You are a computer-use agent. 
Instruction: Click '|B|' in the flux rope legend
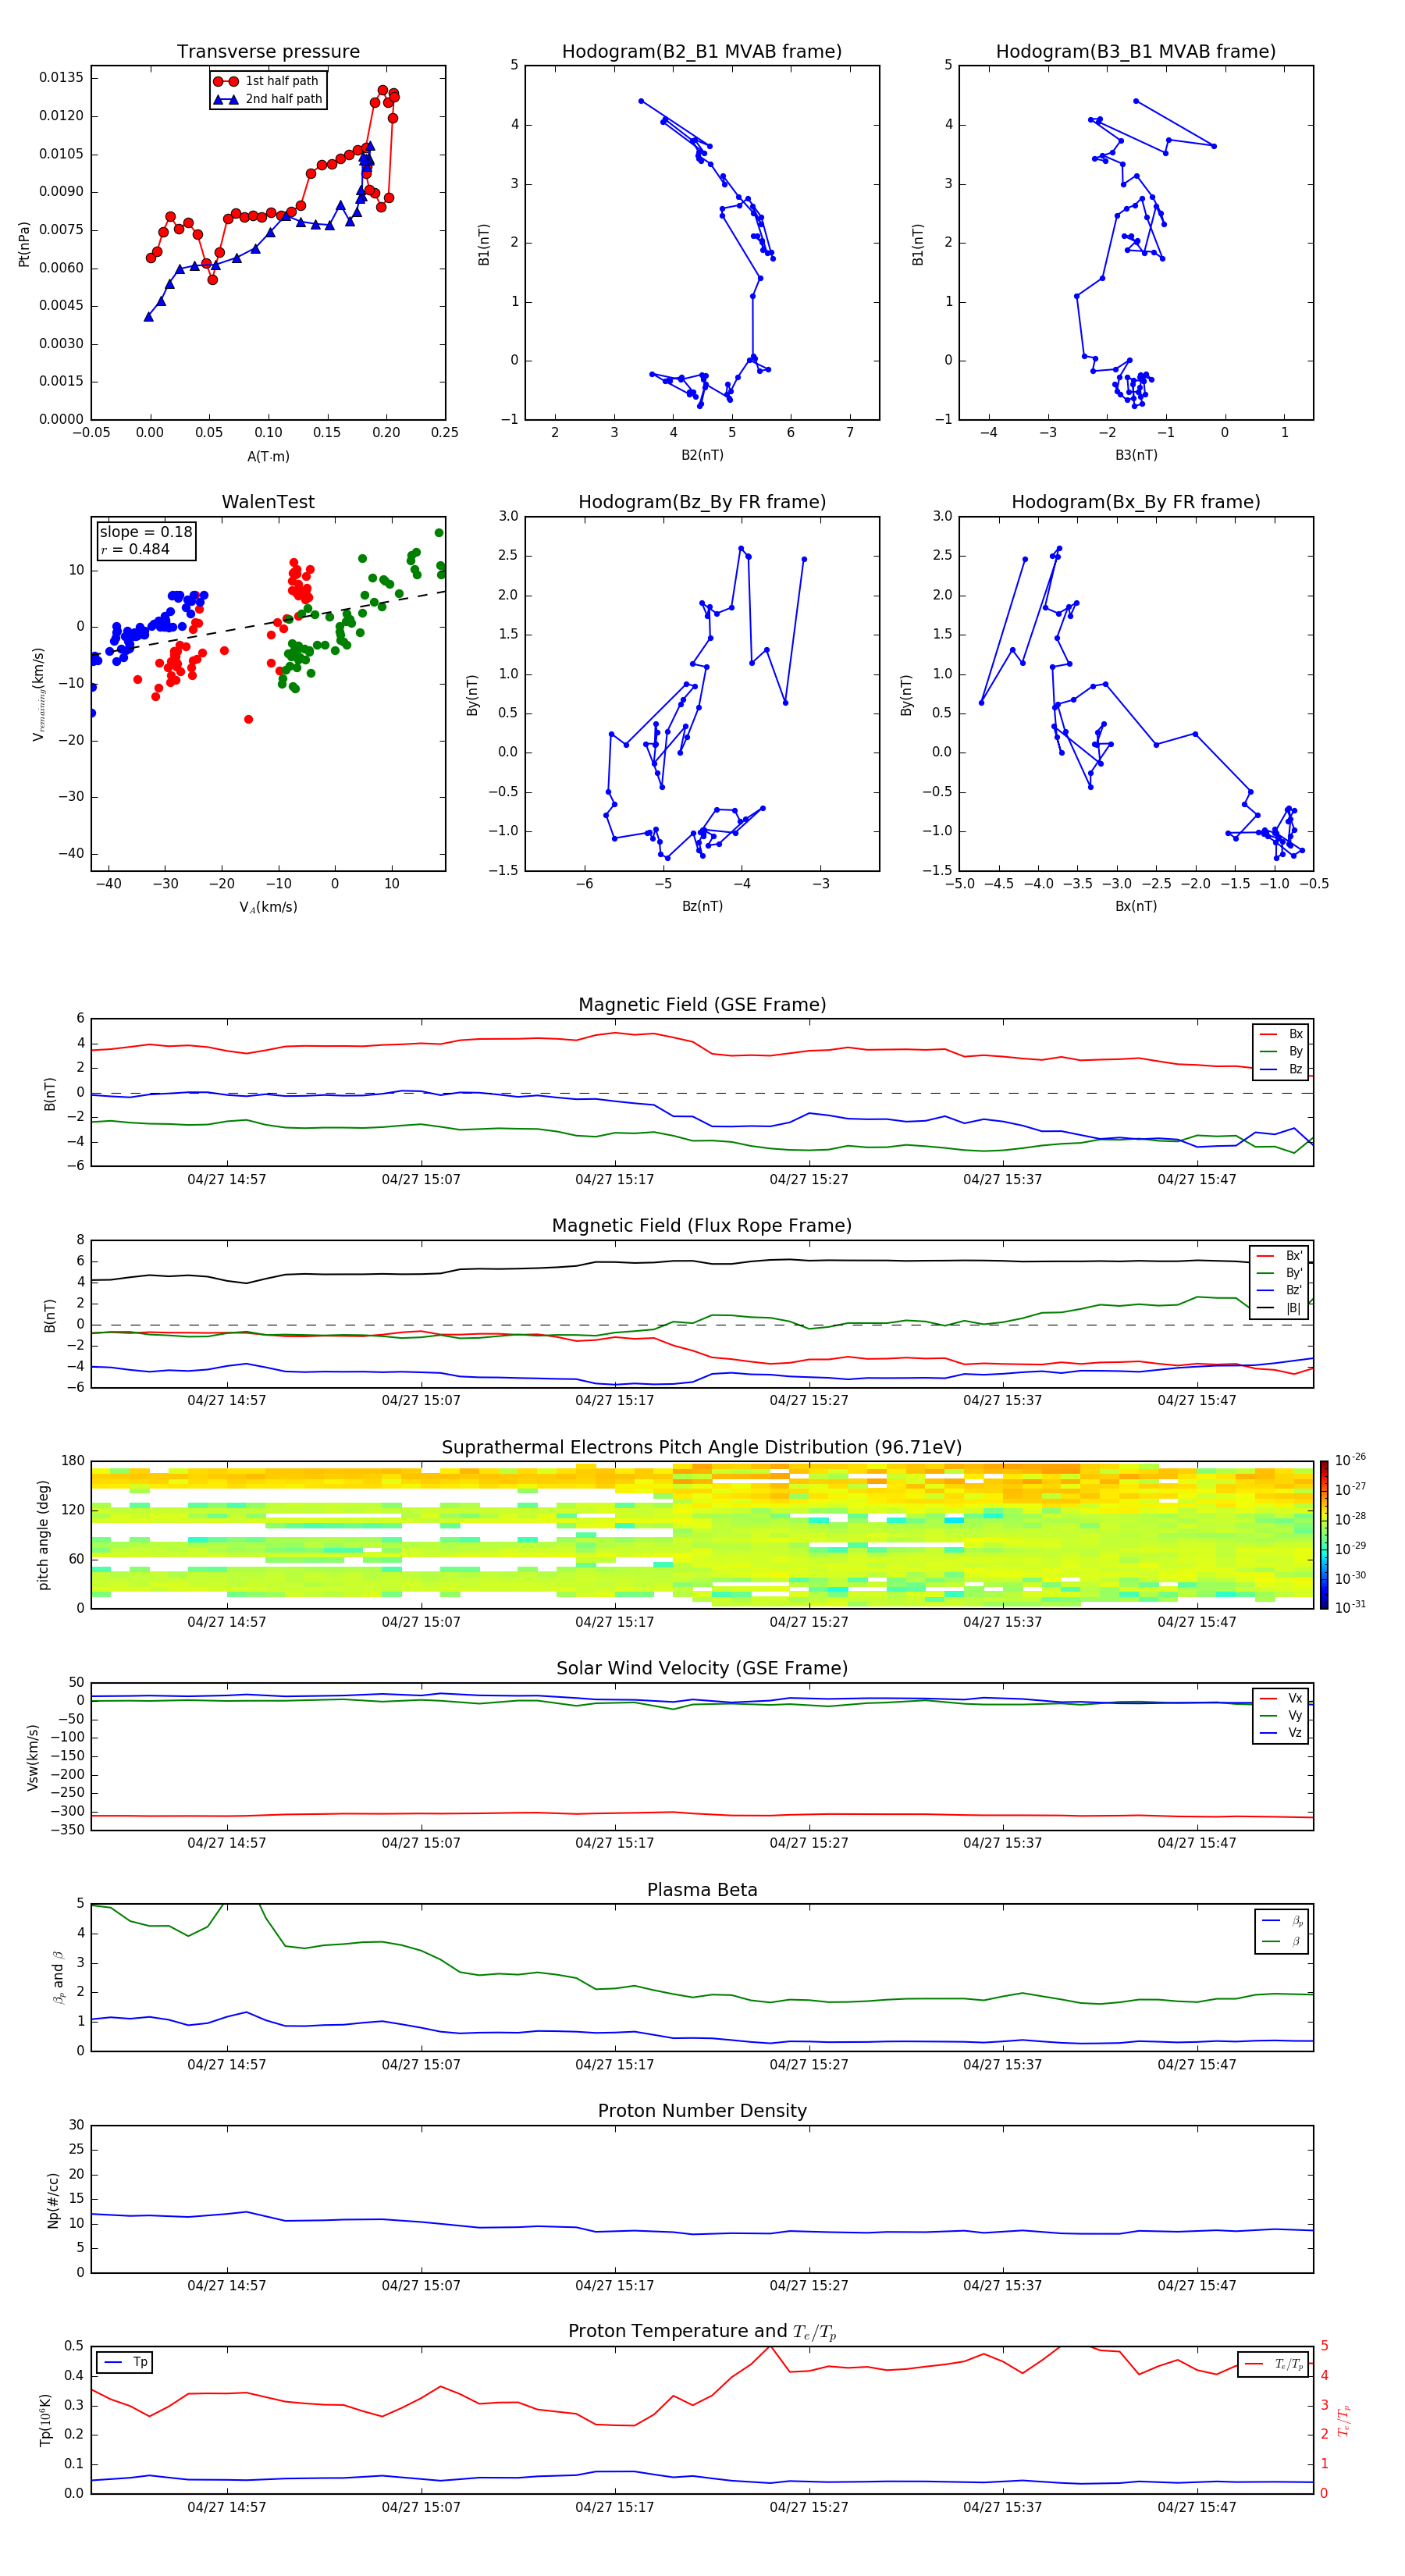click(x=1293, y=1308)
